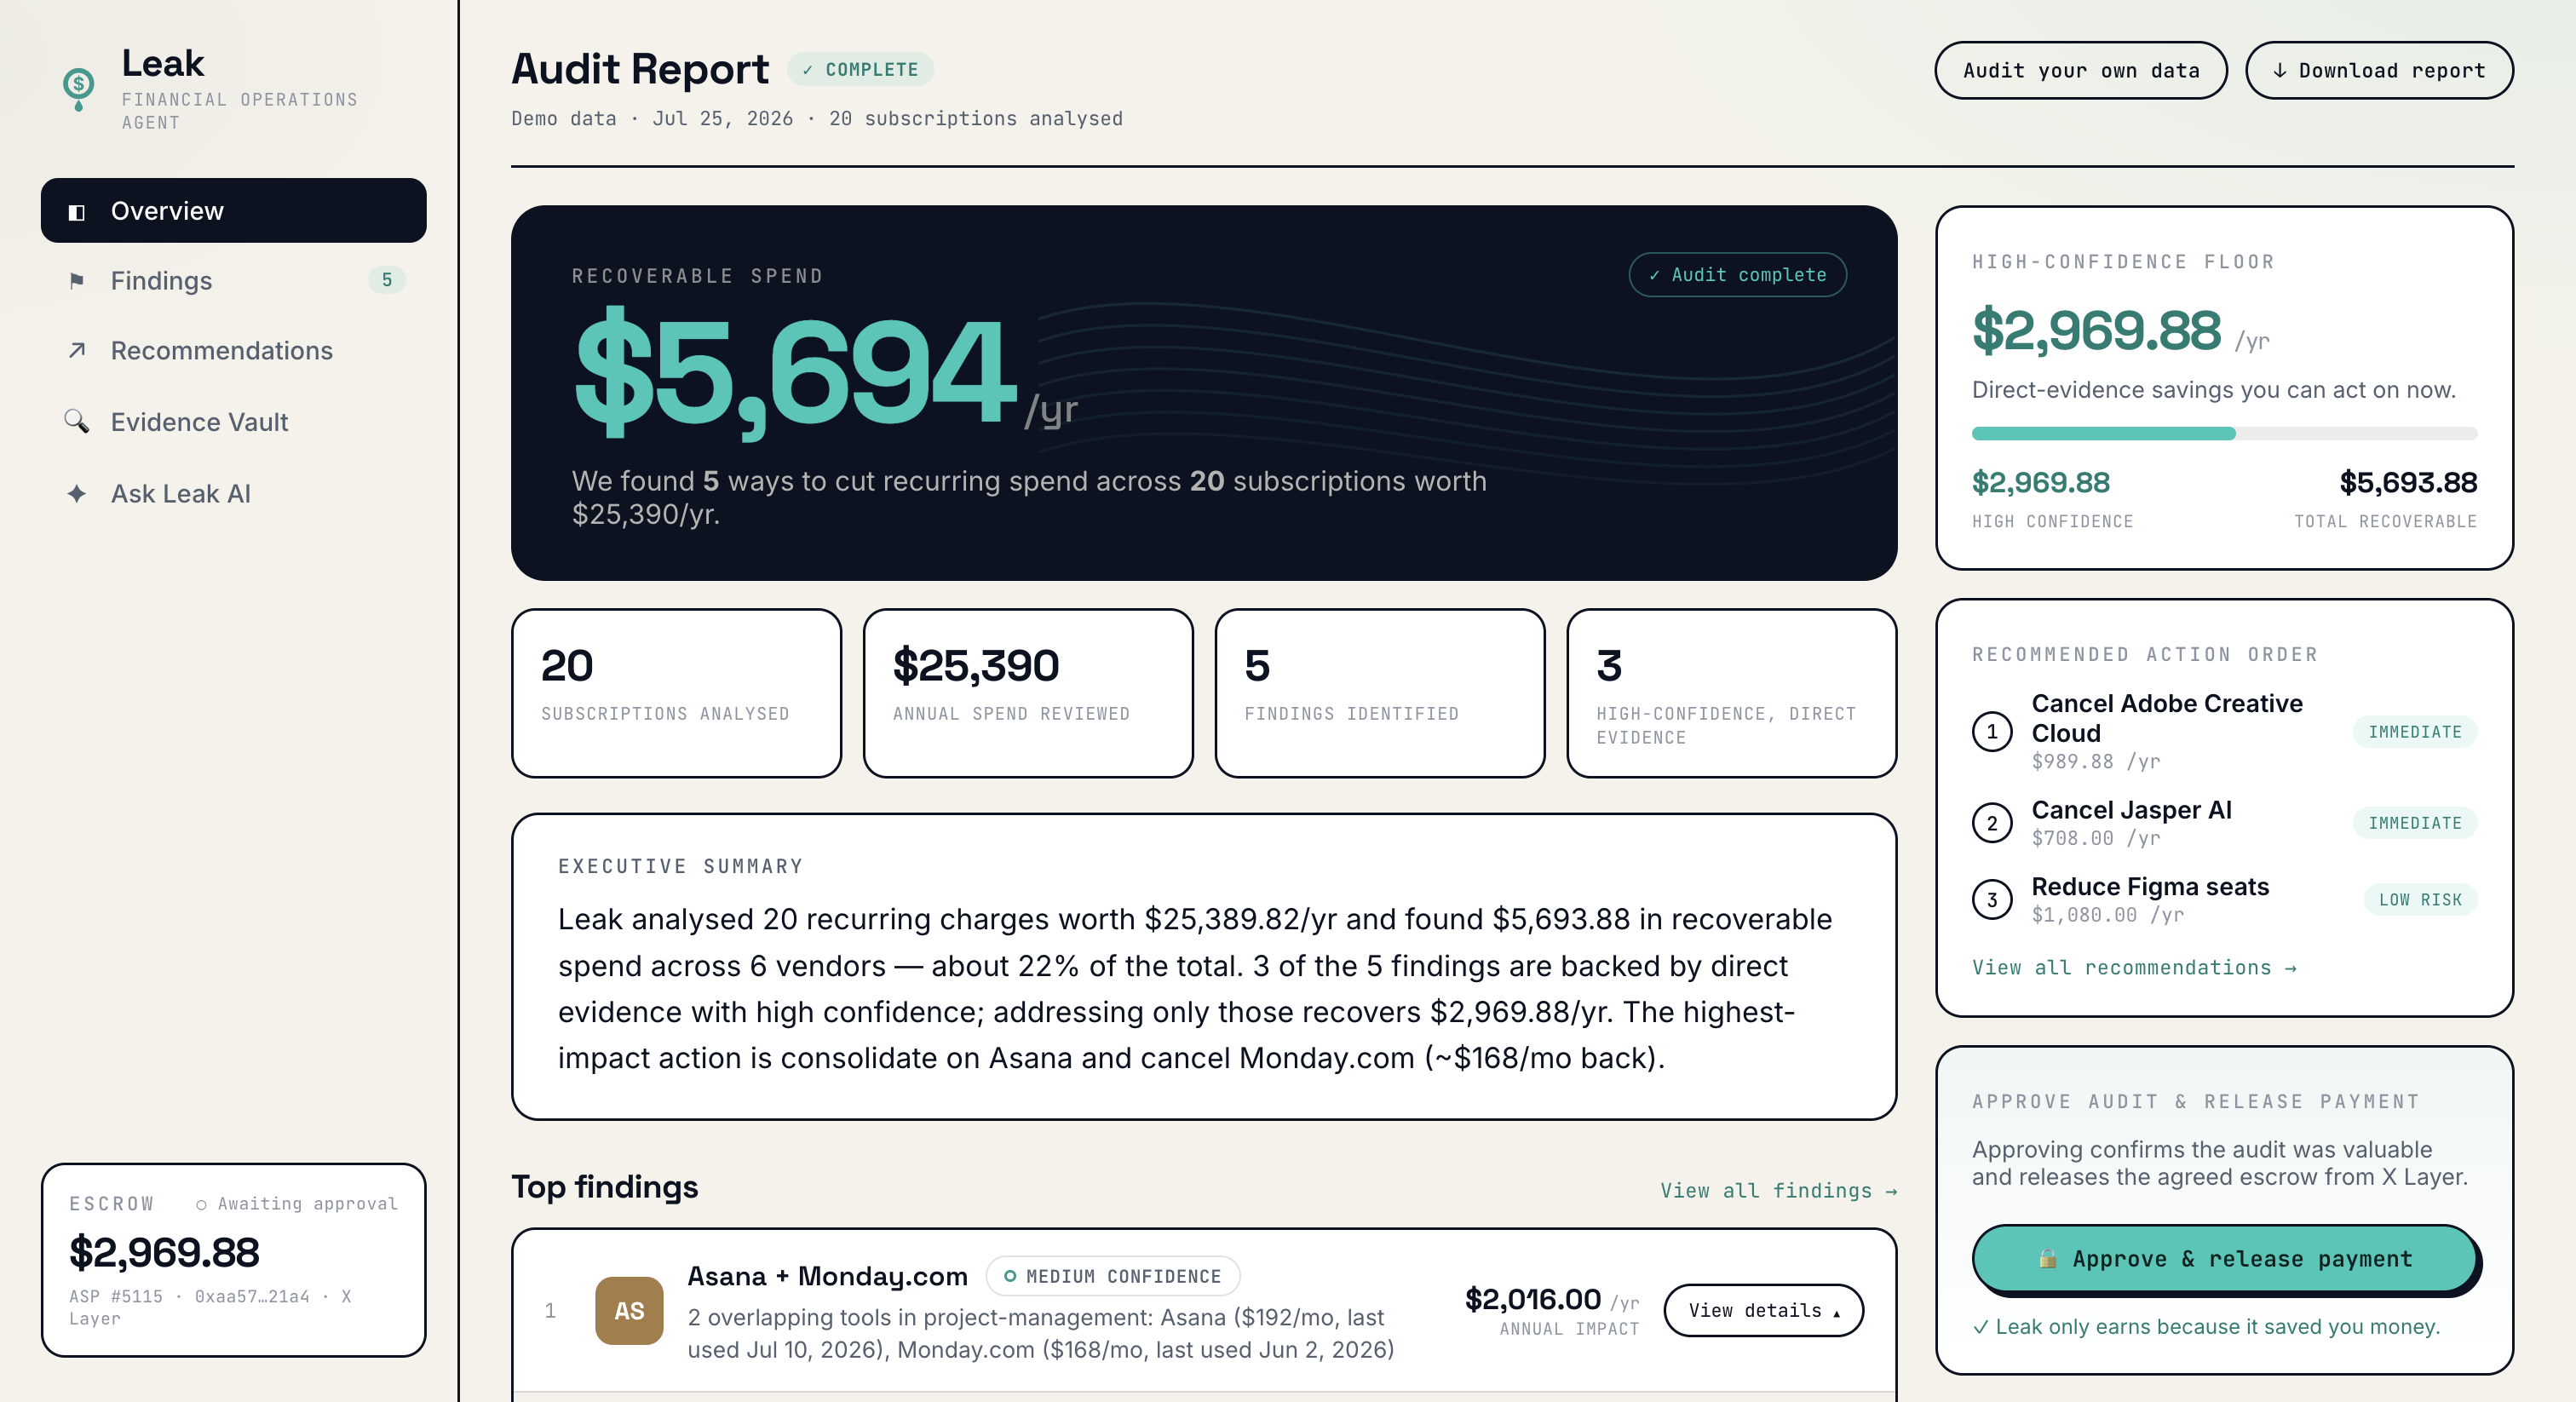This screenshot has width=2576, height=1402.
Task: Click the AS vendor avatar for Asana
Action: coord(629,1310)
